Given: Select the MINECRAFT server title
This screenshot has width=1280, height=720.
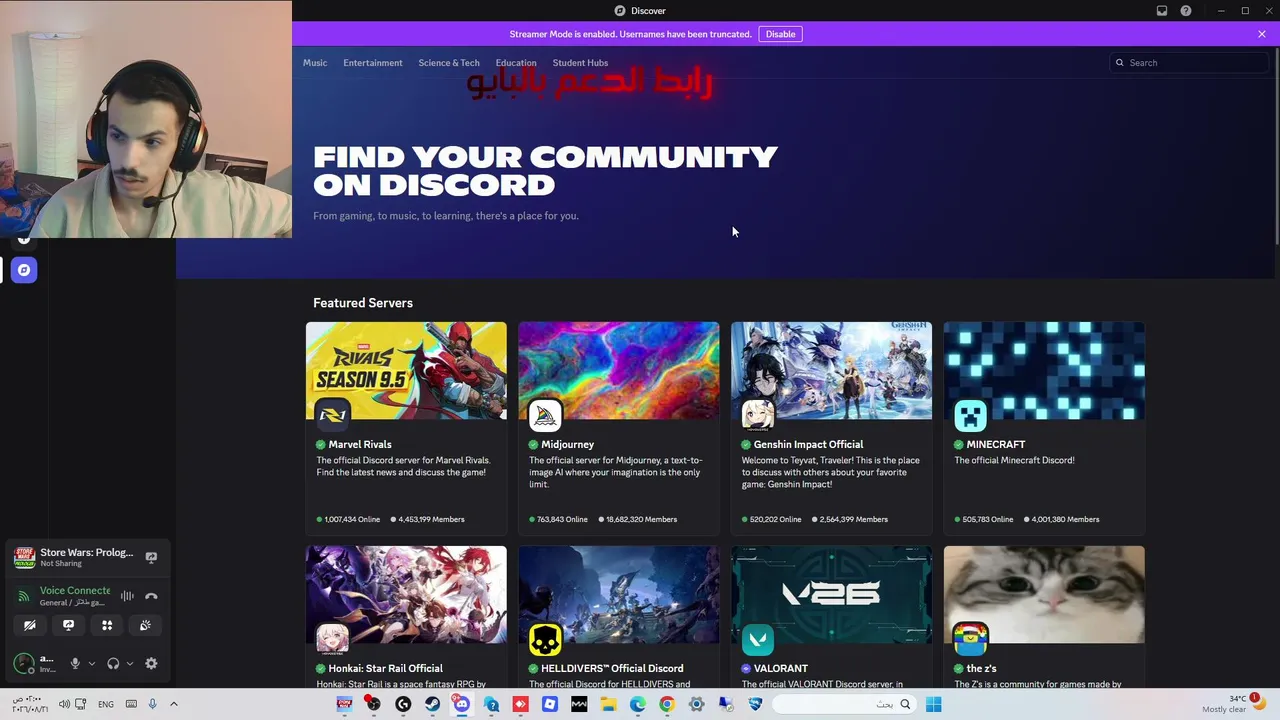Looking at the screenshot, I should [x=996, y=444].
